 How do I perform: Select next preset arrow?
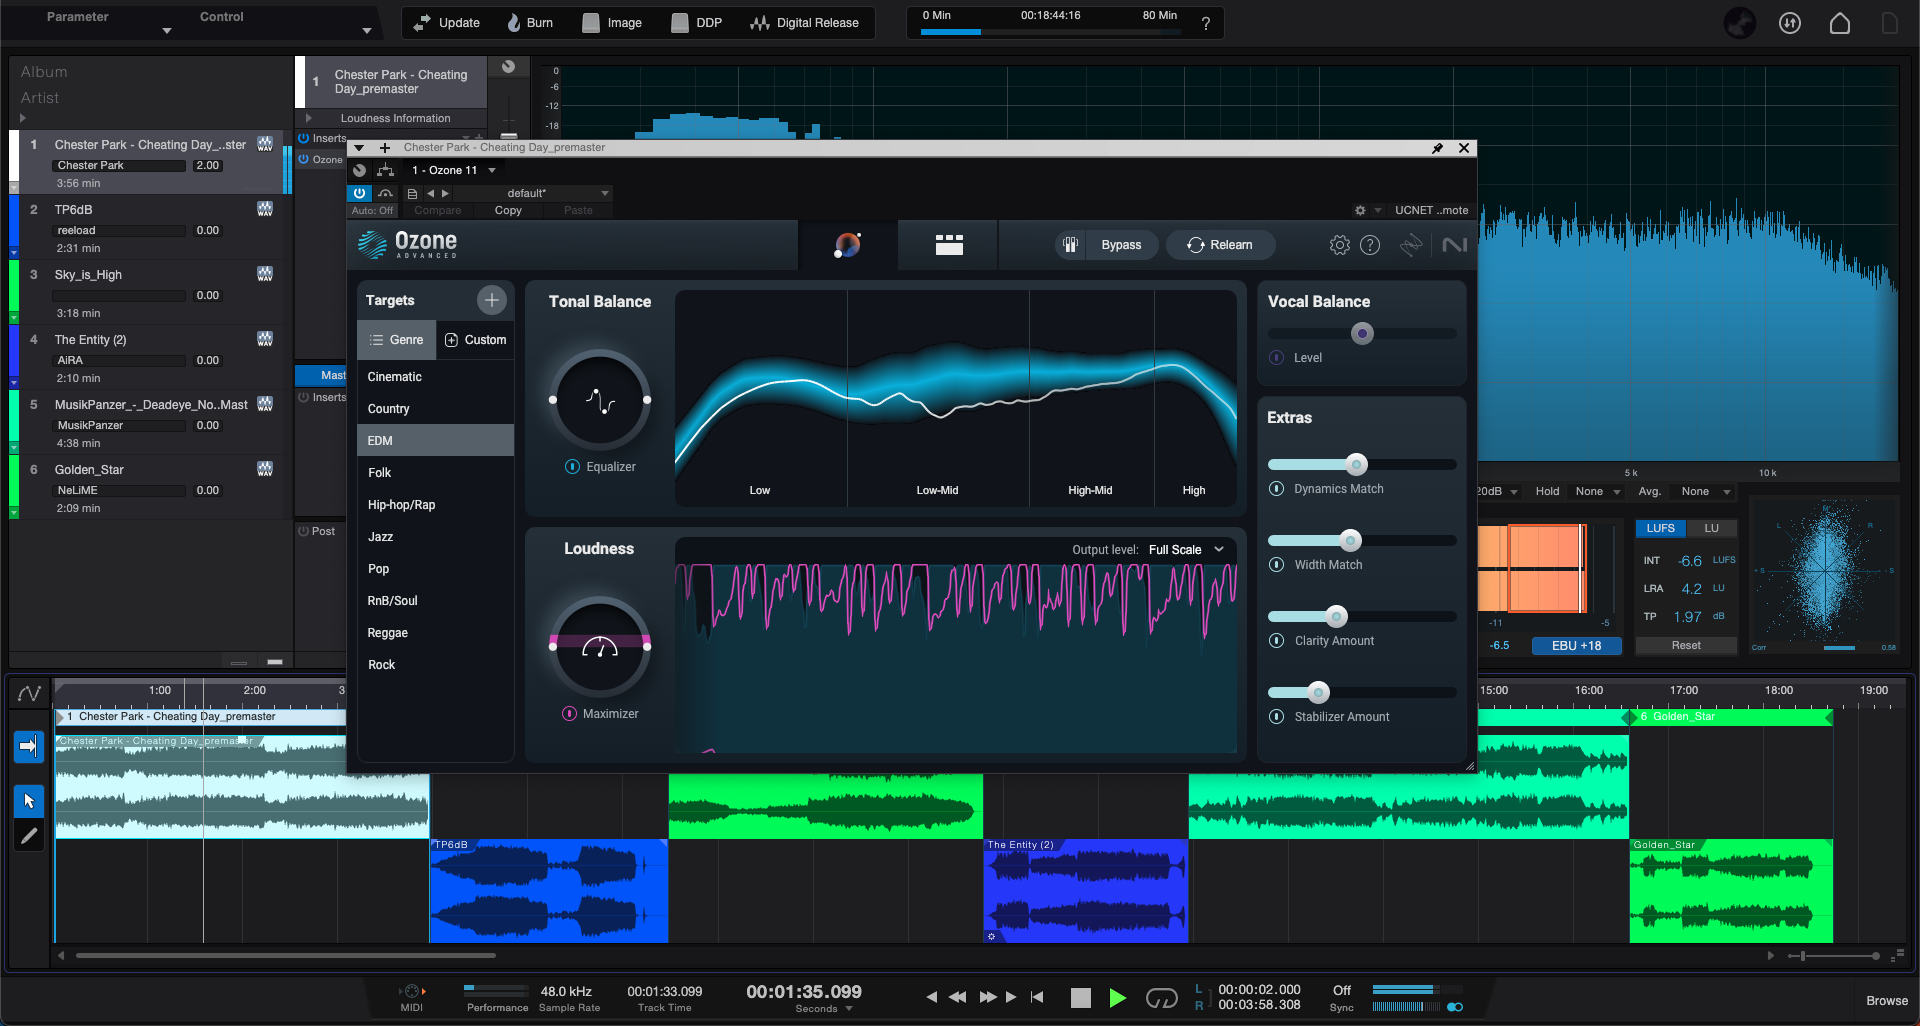coord(445,194)
